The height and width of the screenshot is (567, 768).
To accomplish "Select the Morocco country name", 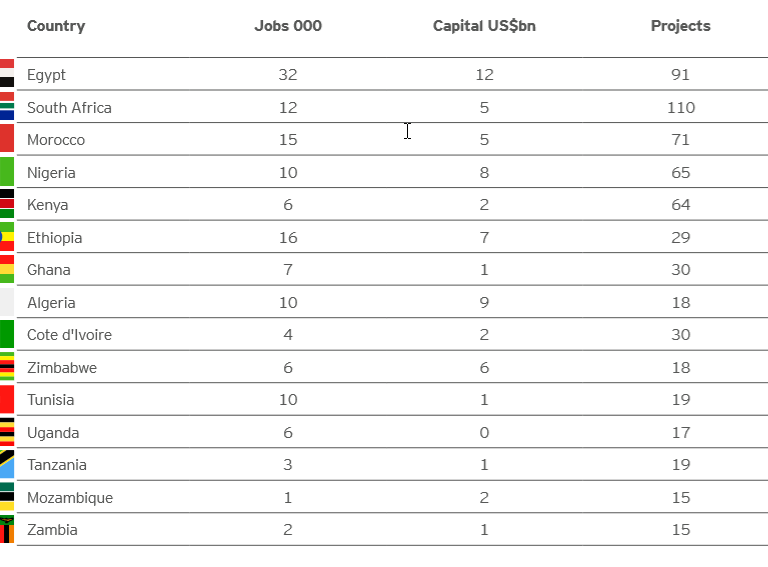I will 56,140.
